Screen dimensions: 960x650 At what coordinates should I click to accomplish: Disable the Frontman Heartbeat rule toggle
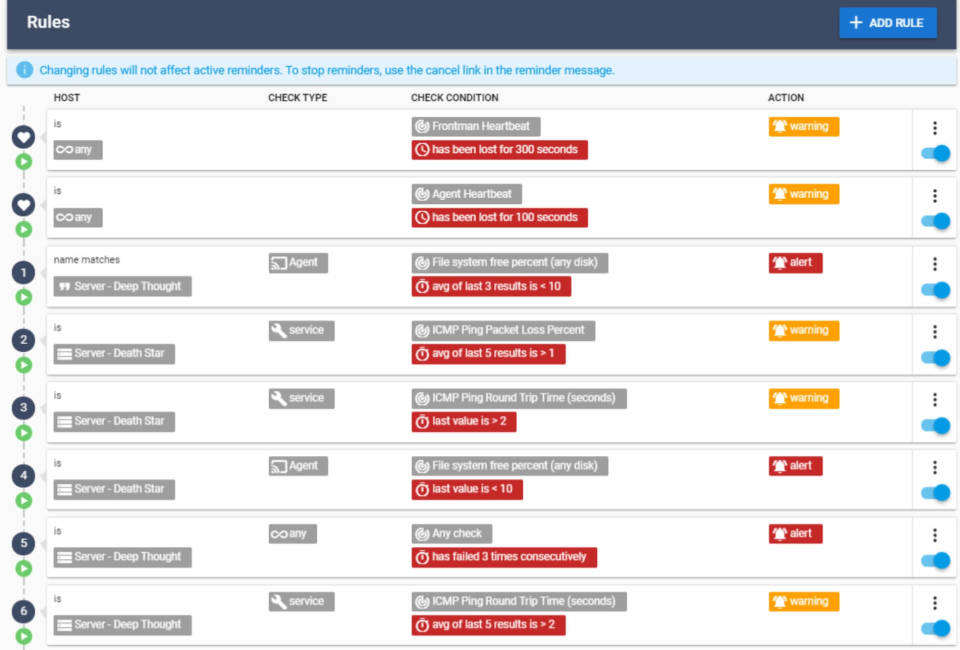(x=935, y=154)
